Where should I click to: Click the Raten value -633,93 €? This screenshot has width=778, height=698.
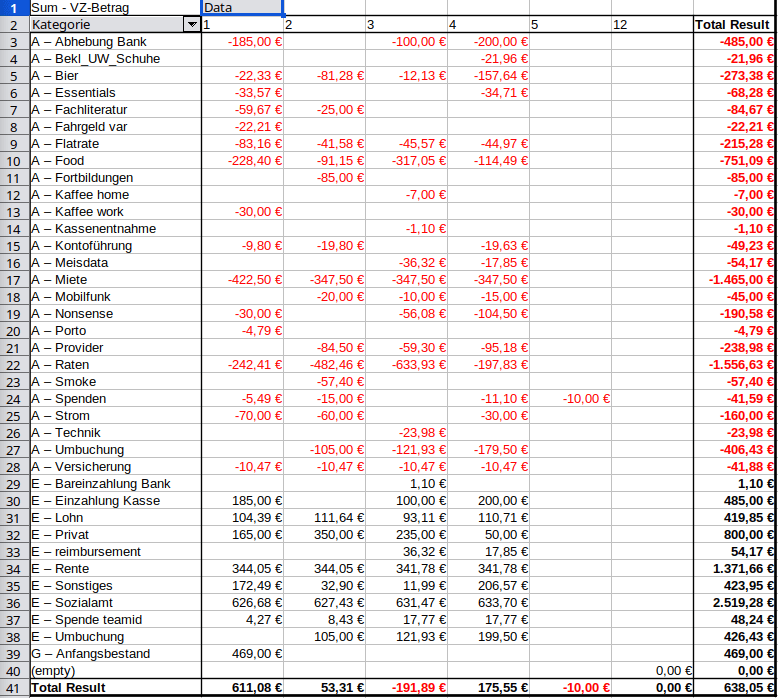405,365
